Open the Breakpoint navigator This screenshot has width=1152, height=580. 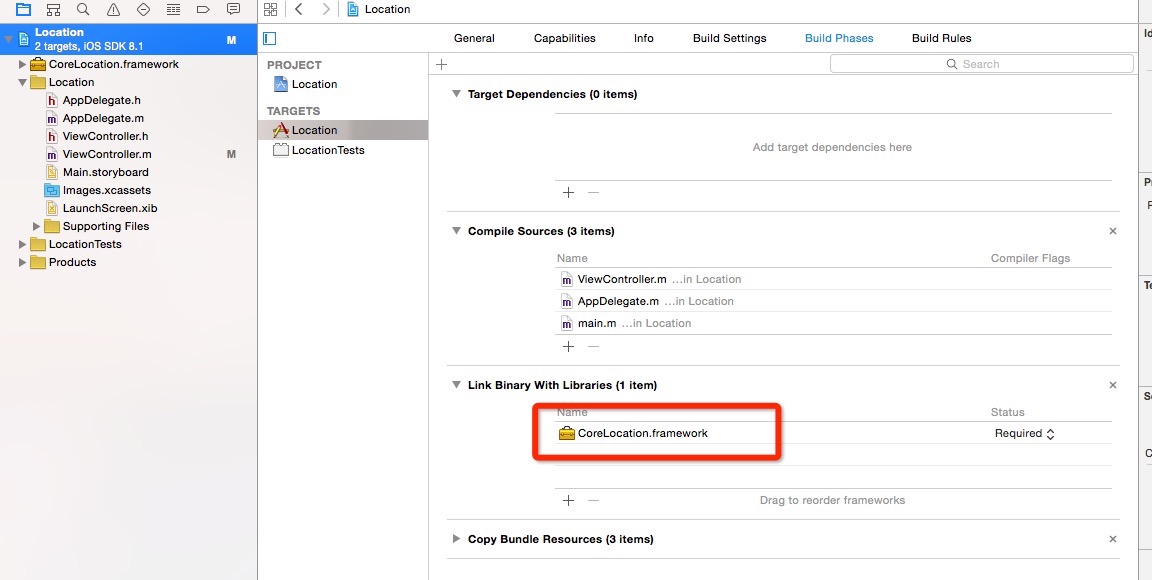click(203, 9)
